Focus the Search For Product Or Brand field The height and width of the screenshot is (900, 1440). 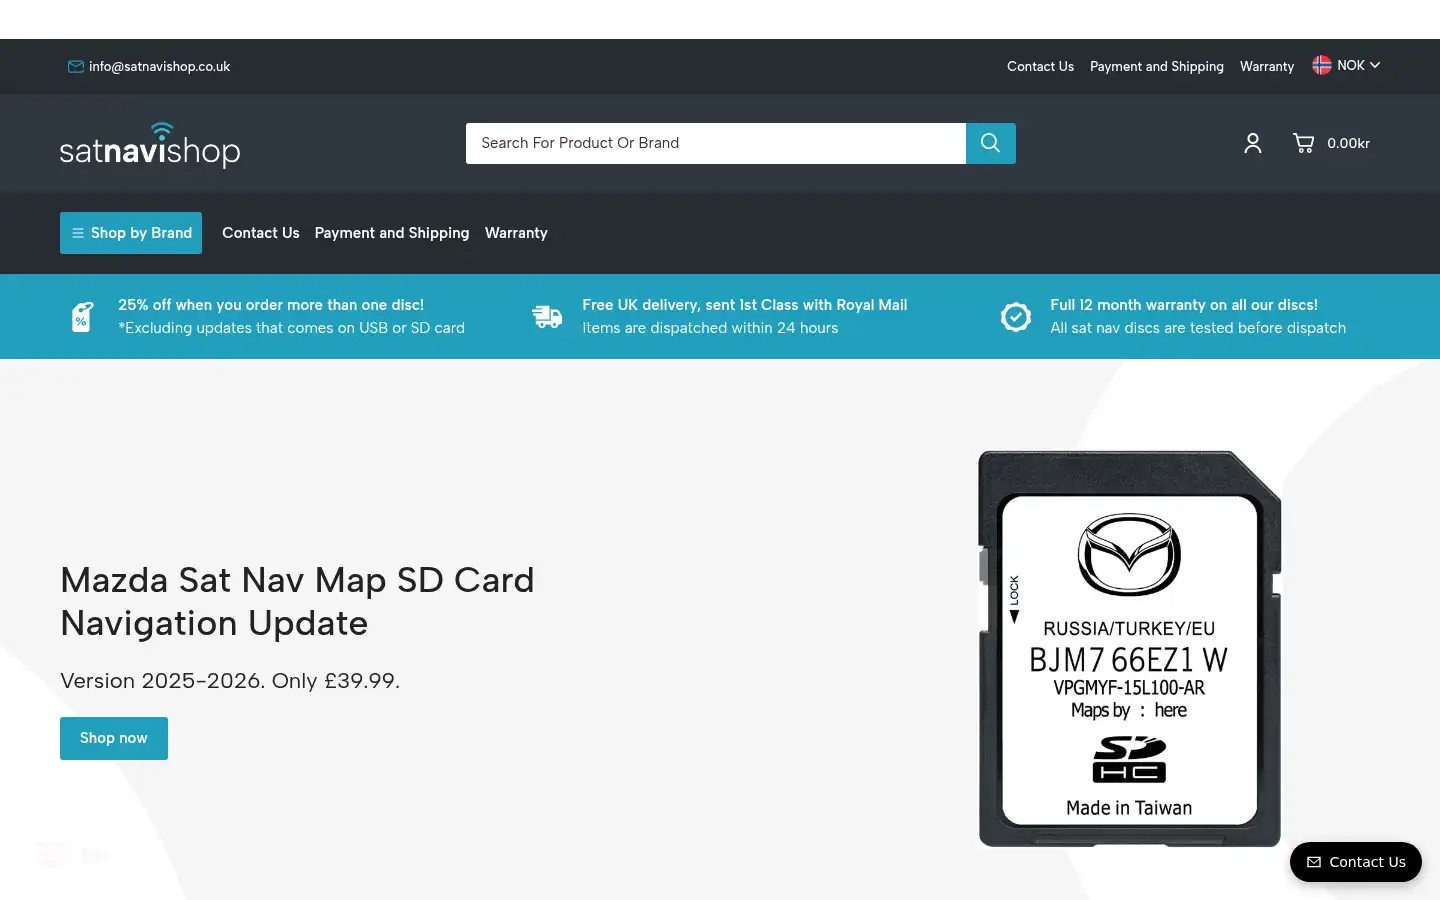(716, 143)
